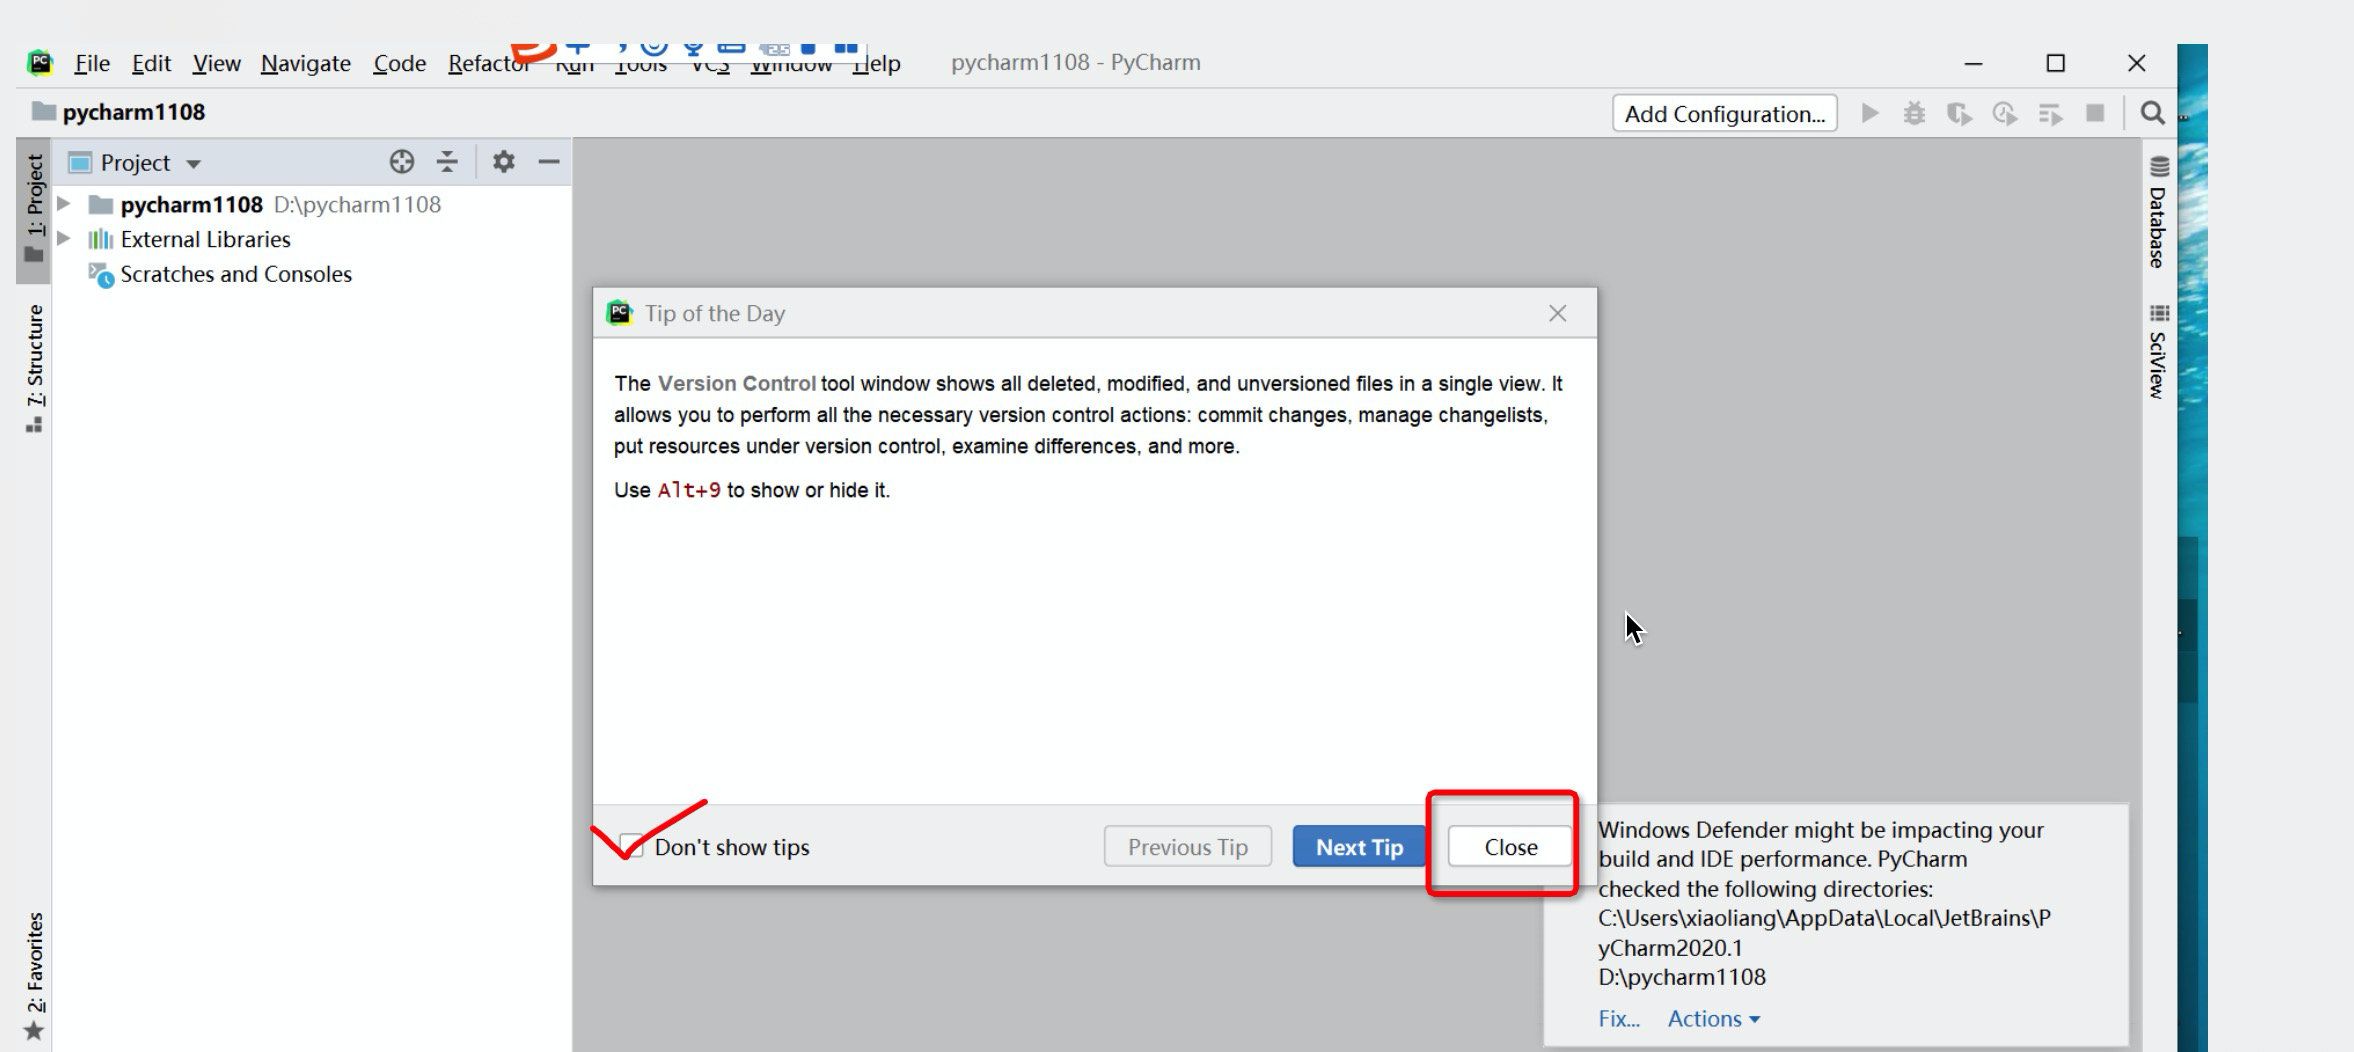Image resolution: width=2354 pixels, height=1052 pixels.
Task: Select the pycharm1108 project root label
Action: coord(192,204)
